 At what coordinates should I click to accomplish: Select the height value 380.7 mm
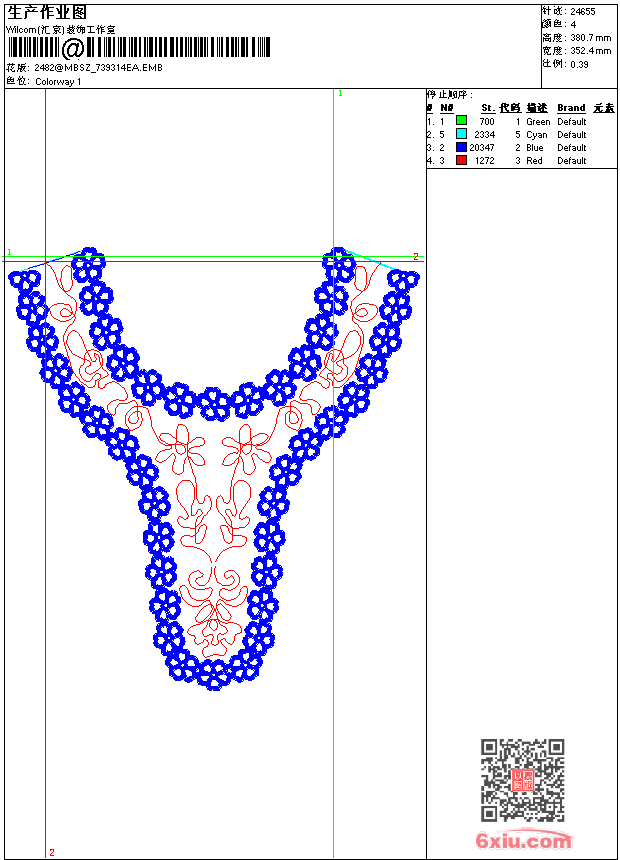point(589,37)
